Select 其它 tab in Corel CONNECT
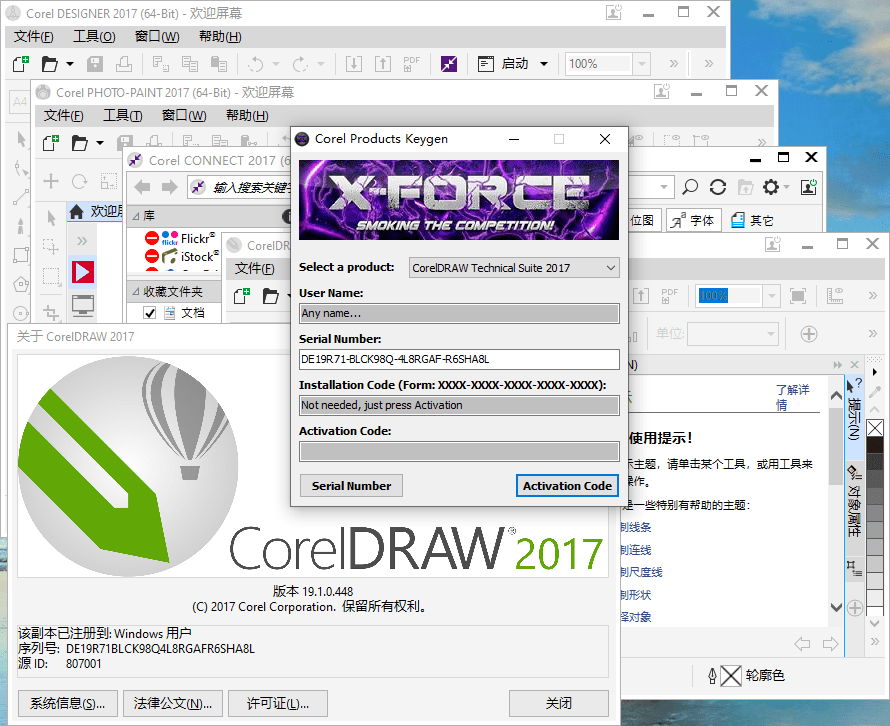 [x=752, y=220]
